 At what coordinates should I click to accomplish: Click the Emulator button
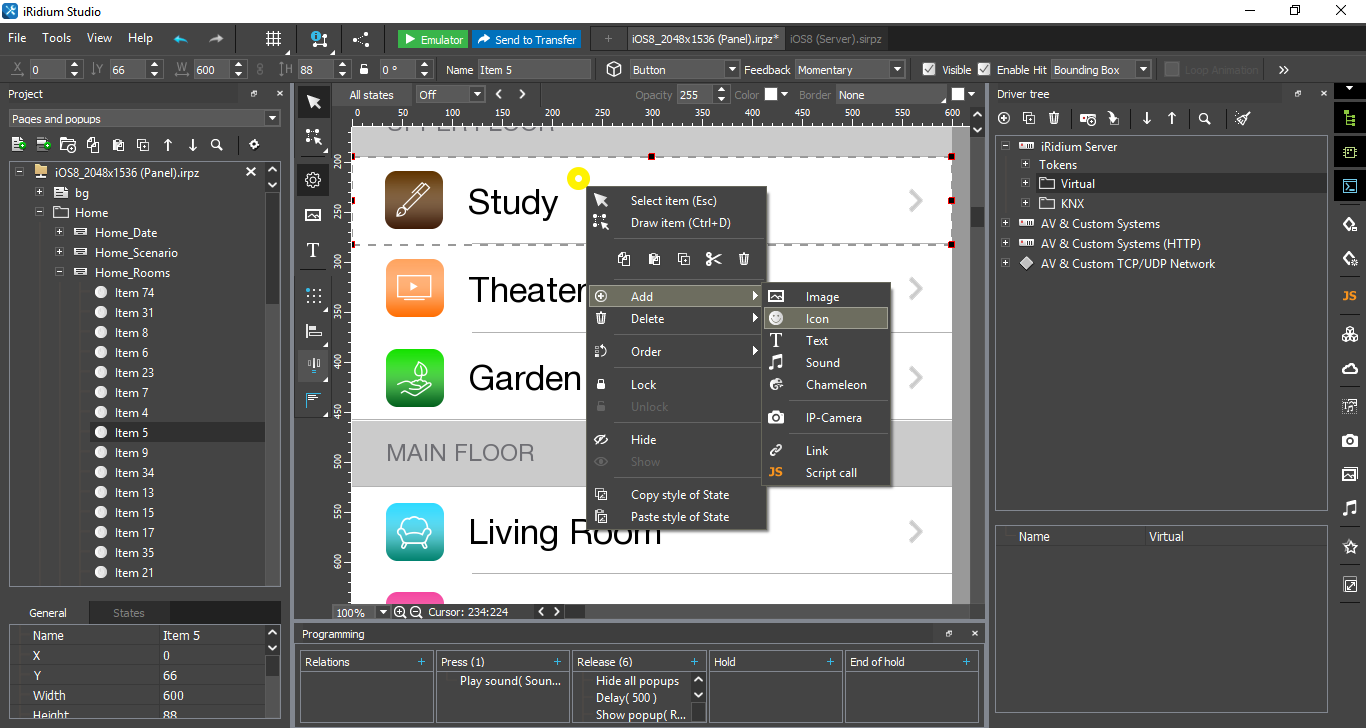coord(431,38)
